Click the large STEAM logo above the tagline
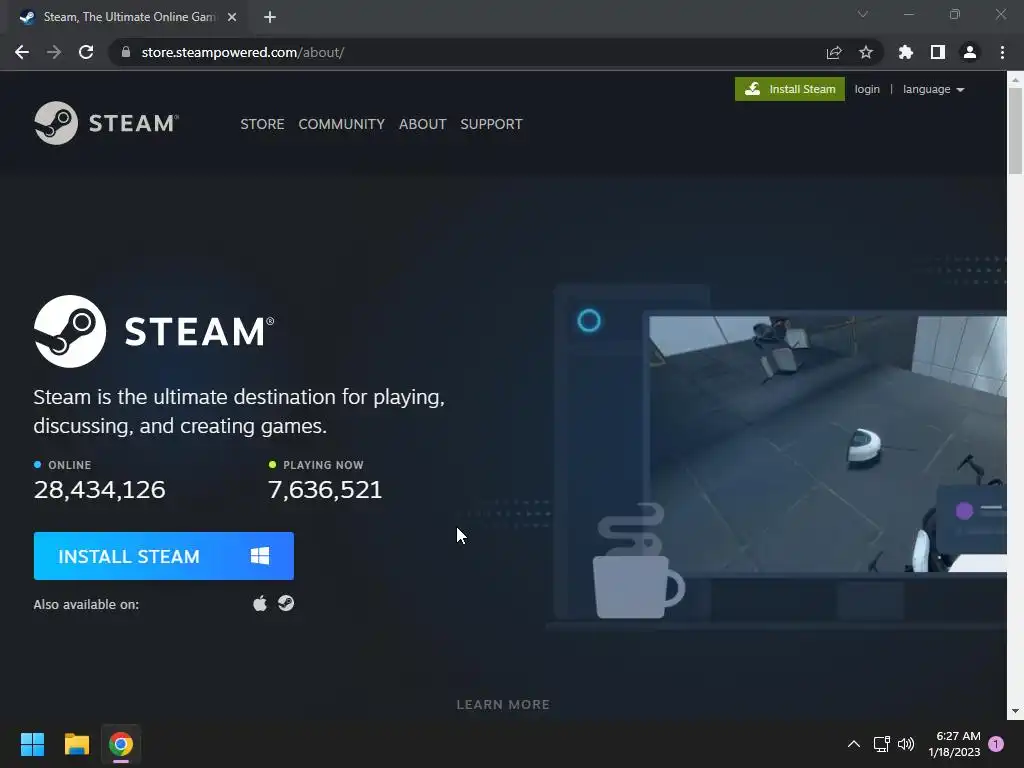1024x768 pixels. tap(154, 331)
